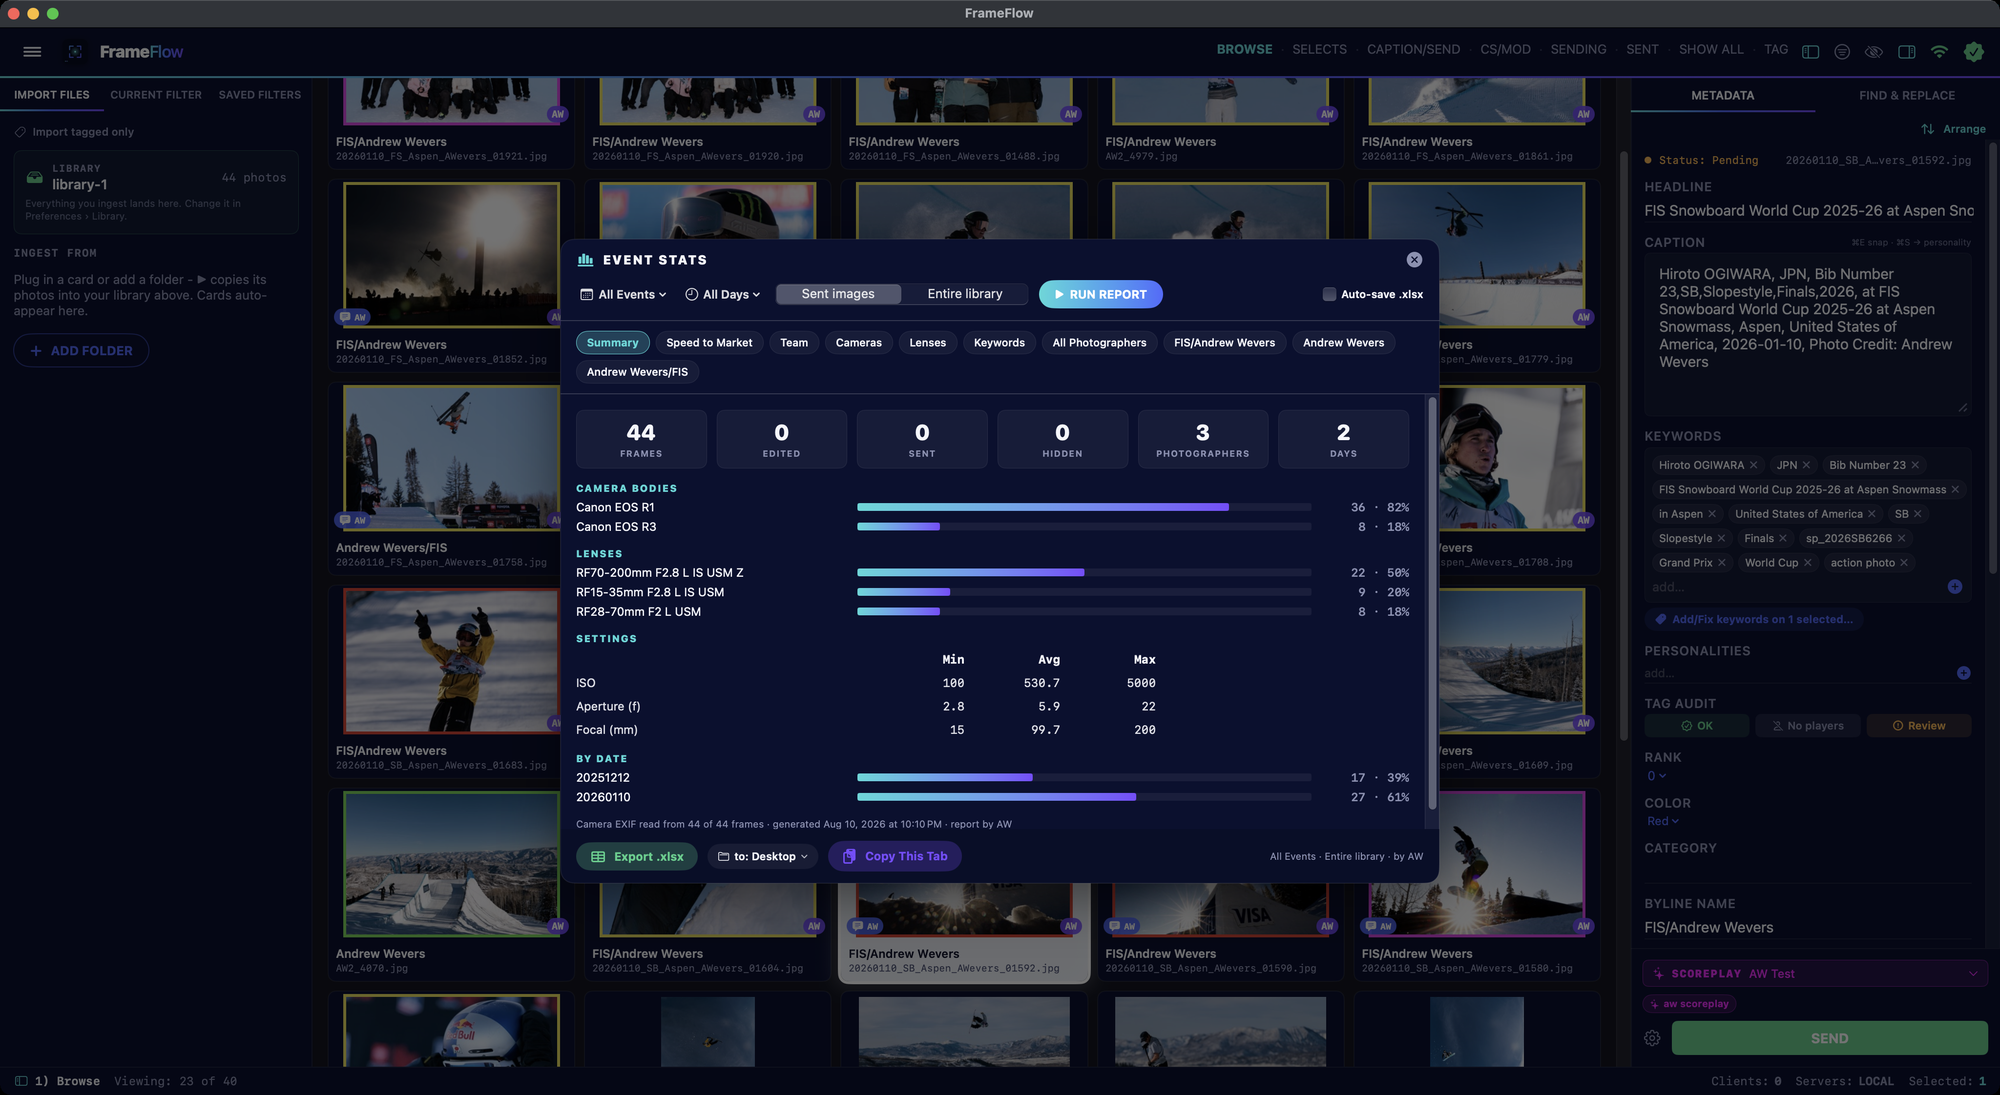2000x1095 pixels.
Task: Click the green Send button
Action: pos(1829,1039)
